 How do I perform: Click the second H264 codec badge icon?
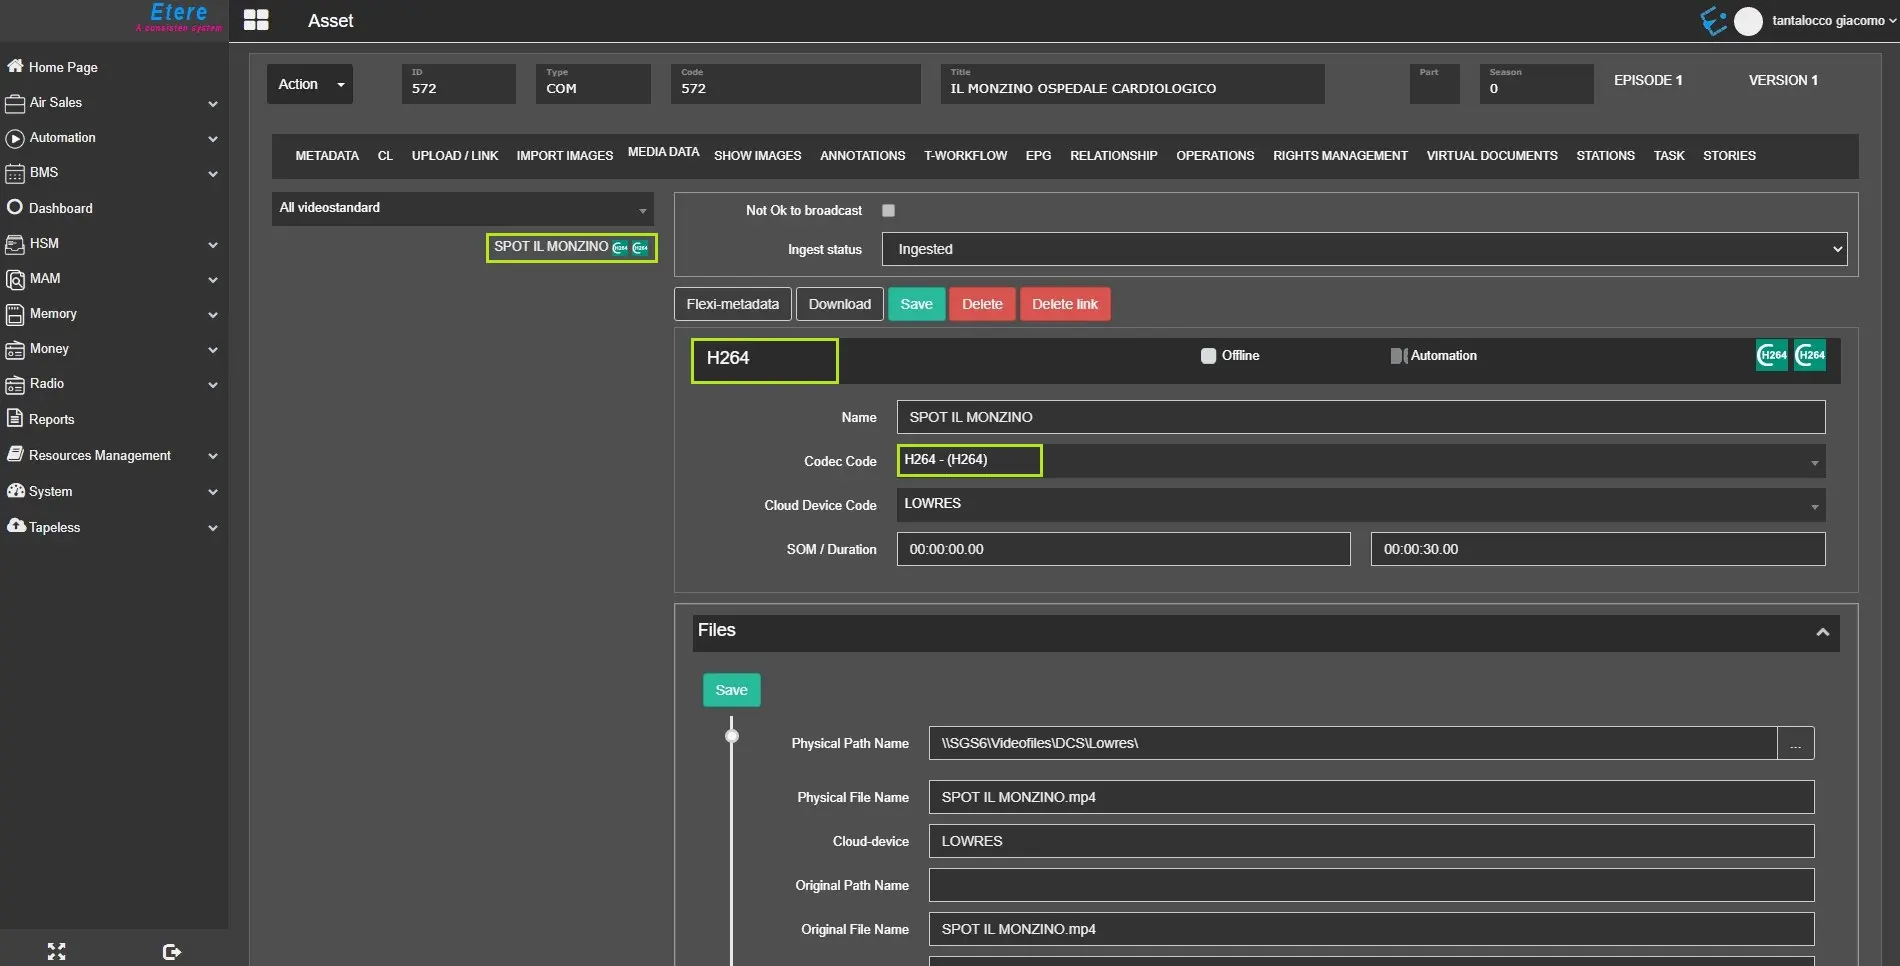coord(1809,355)
